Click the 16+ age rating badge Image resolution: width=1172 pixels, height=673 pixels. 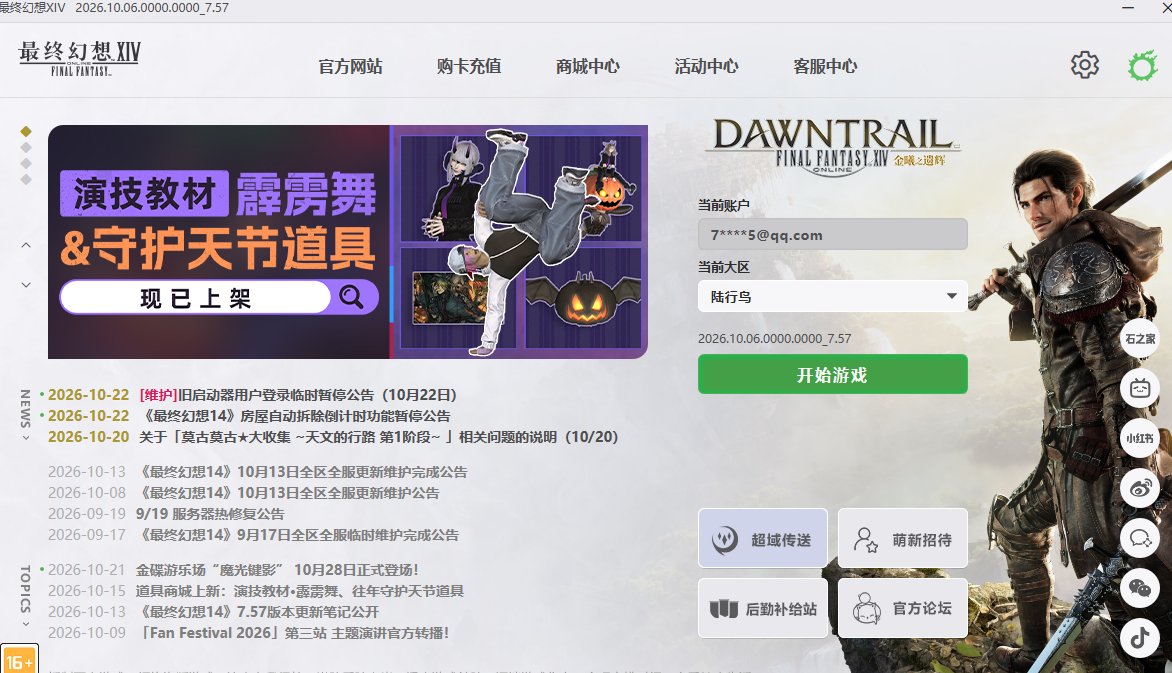[x=19, y=660]
